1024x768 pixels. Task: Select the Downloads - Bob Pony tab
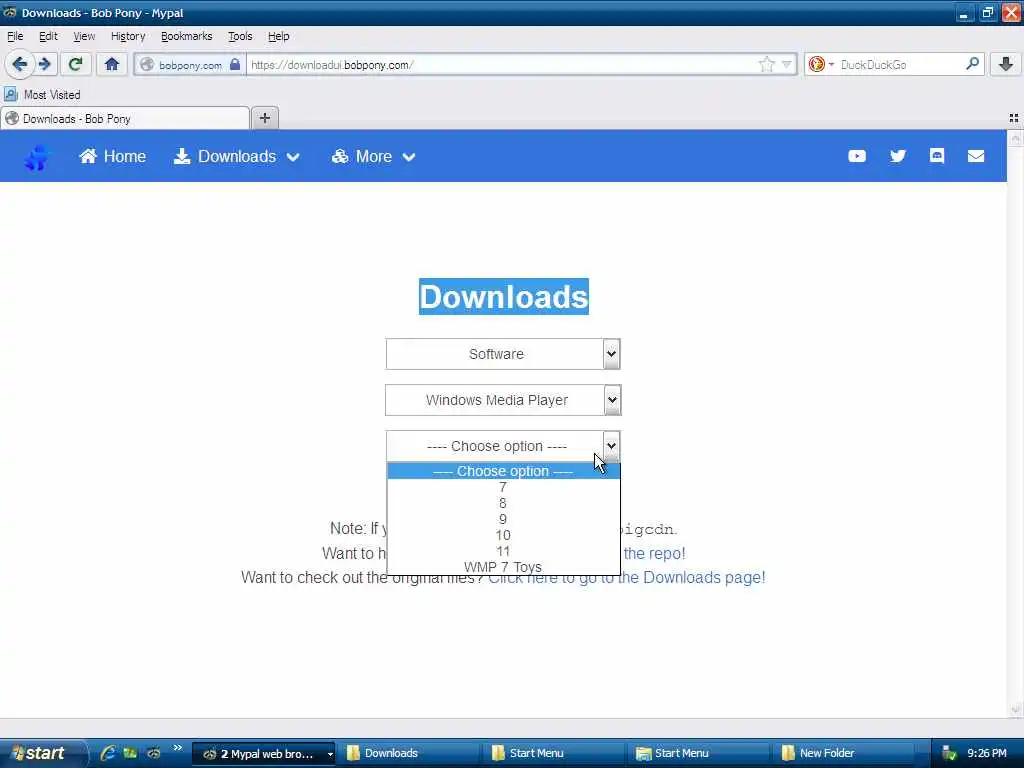pos(125,118)
